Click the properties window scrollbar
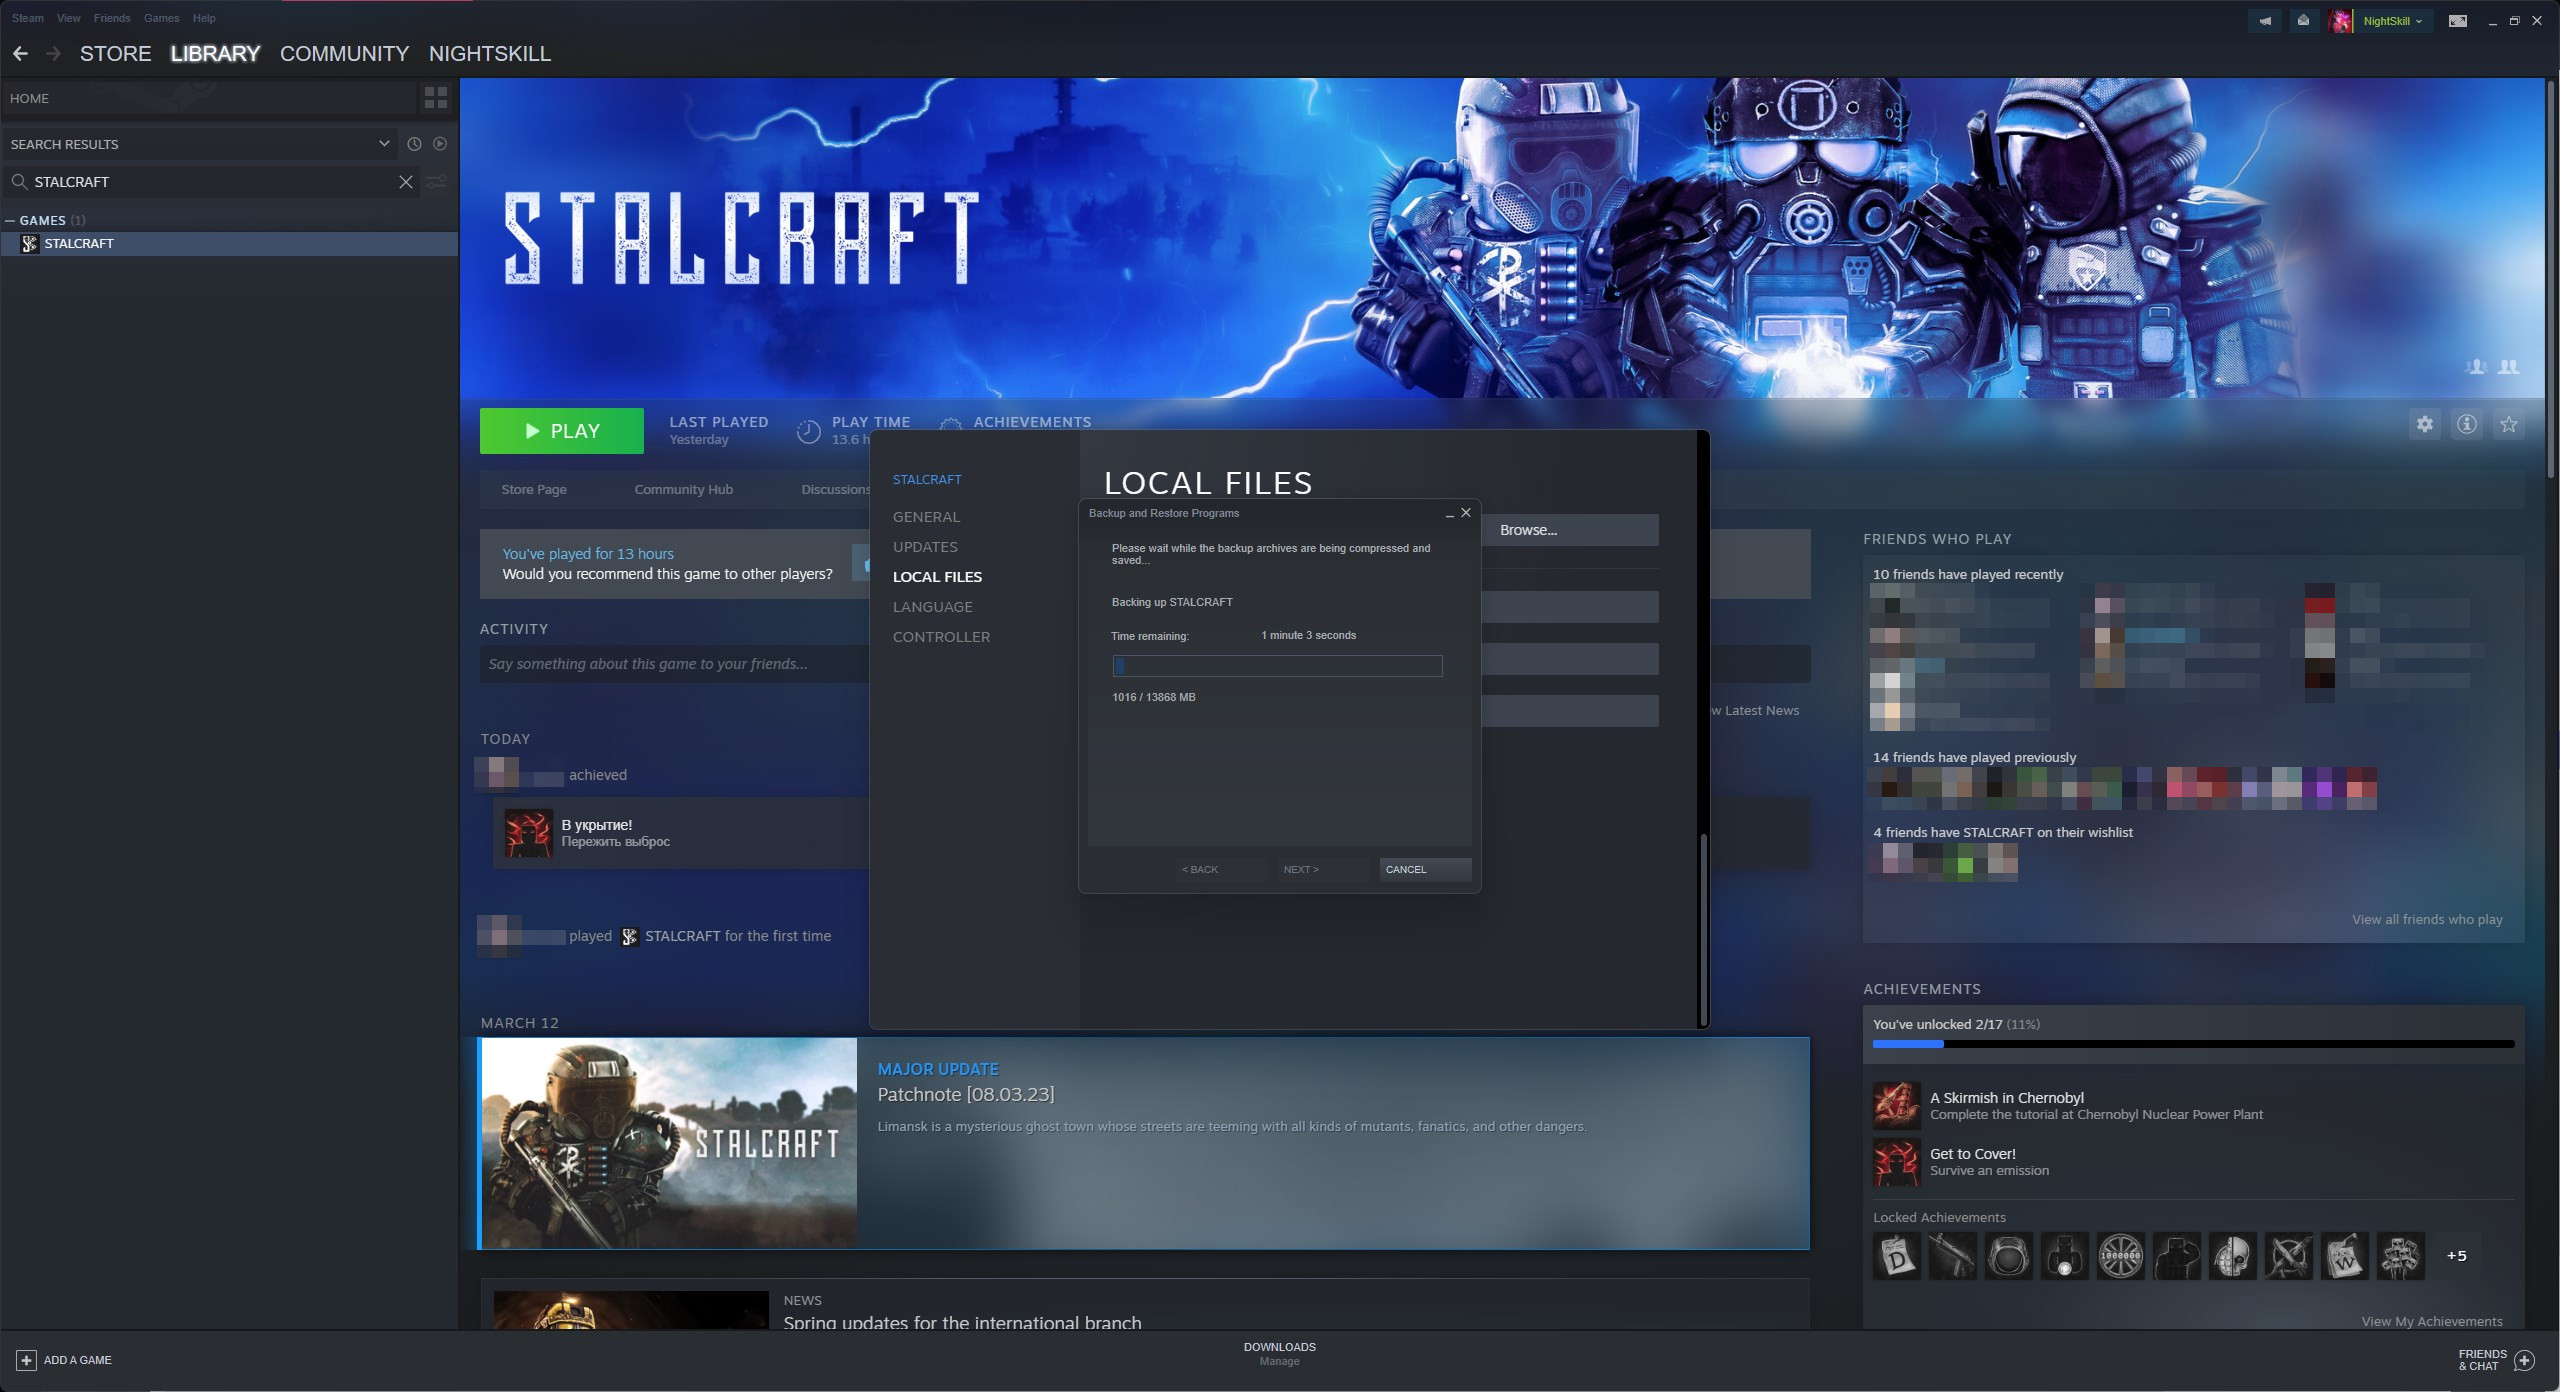This screenshot has width=2560, height=1392. click(x=1702, y=928)
